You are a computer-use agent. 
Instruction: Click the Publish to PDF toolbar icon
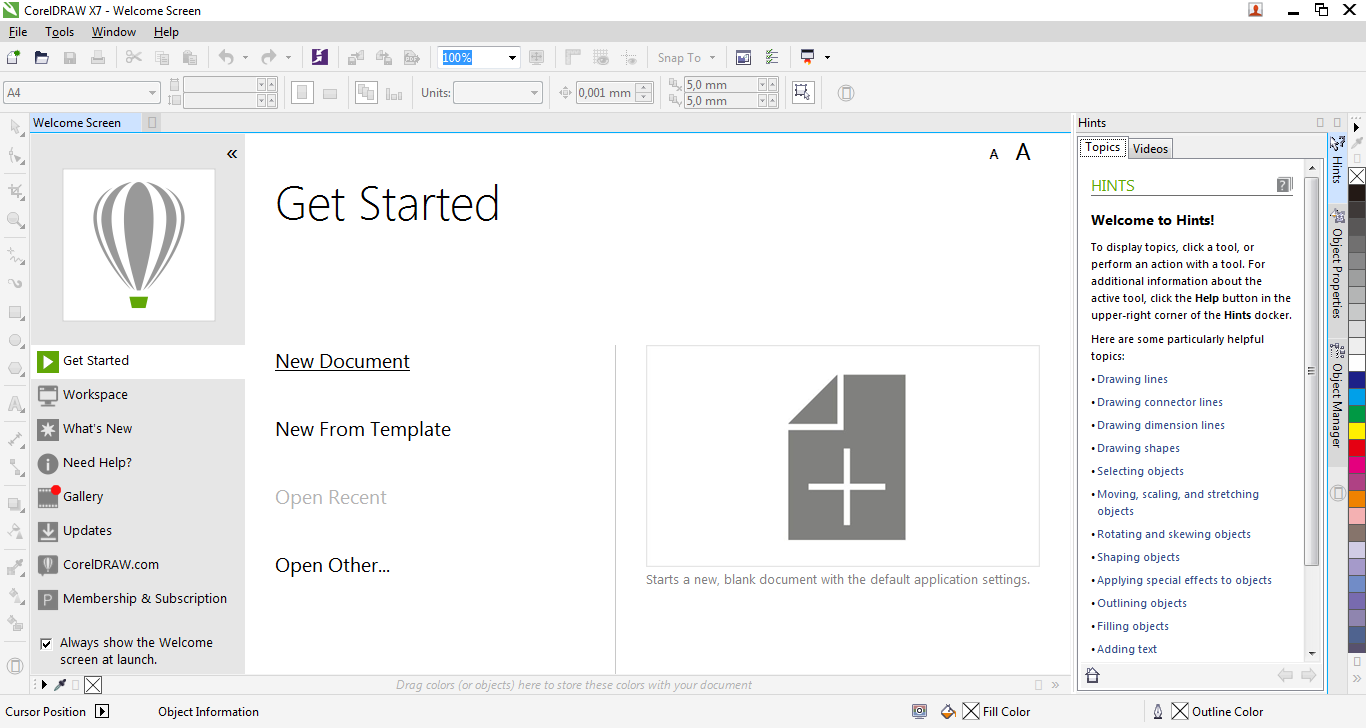coord(412,57)
